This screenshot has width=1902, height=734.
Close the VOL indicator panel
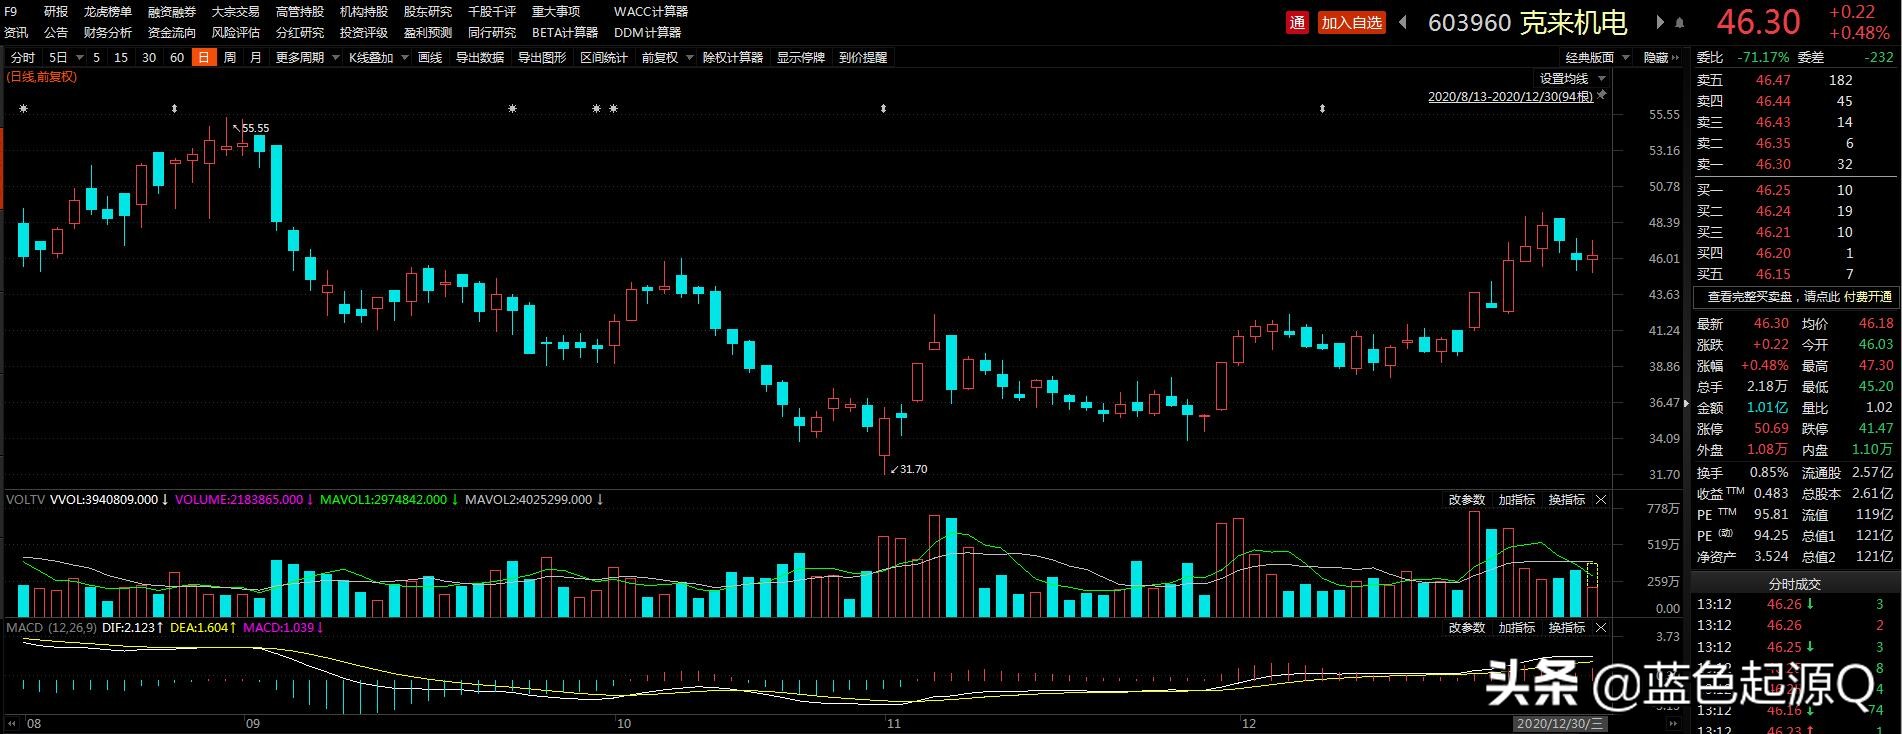(1601, 500)
